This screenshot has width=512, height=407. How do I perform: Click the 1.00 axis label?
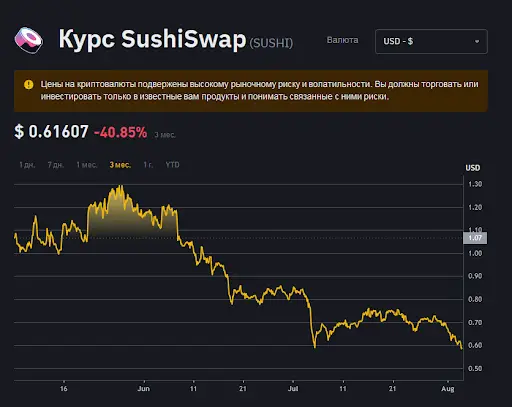pyautogui.click(x=475, y=253)
